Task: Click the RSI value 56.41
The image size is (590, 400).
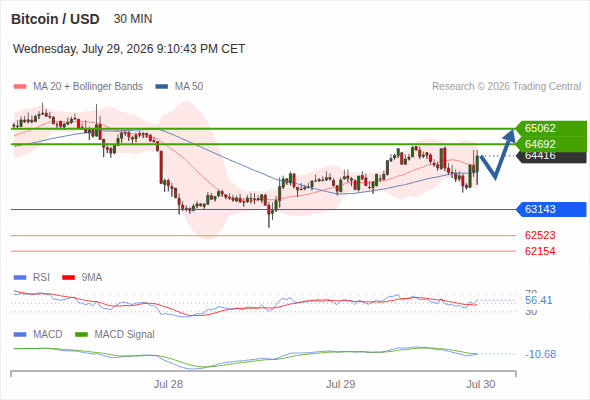Action: point(538,300)
